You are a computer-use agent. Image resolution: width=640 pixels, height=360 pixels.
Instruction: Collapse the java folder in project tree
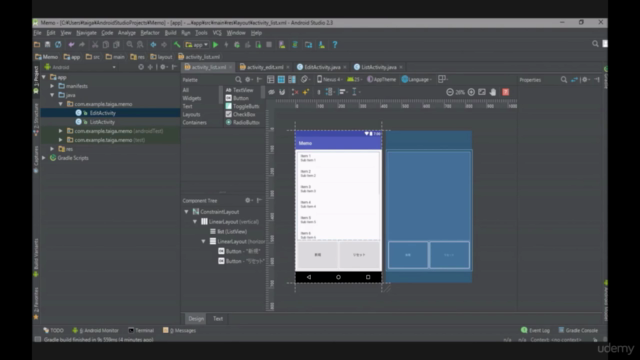[x=52, y=95]
